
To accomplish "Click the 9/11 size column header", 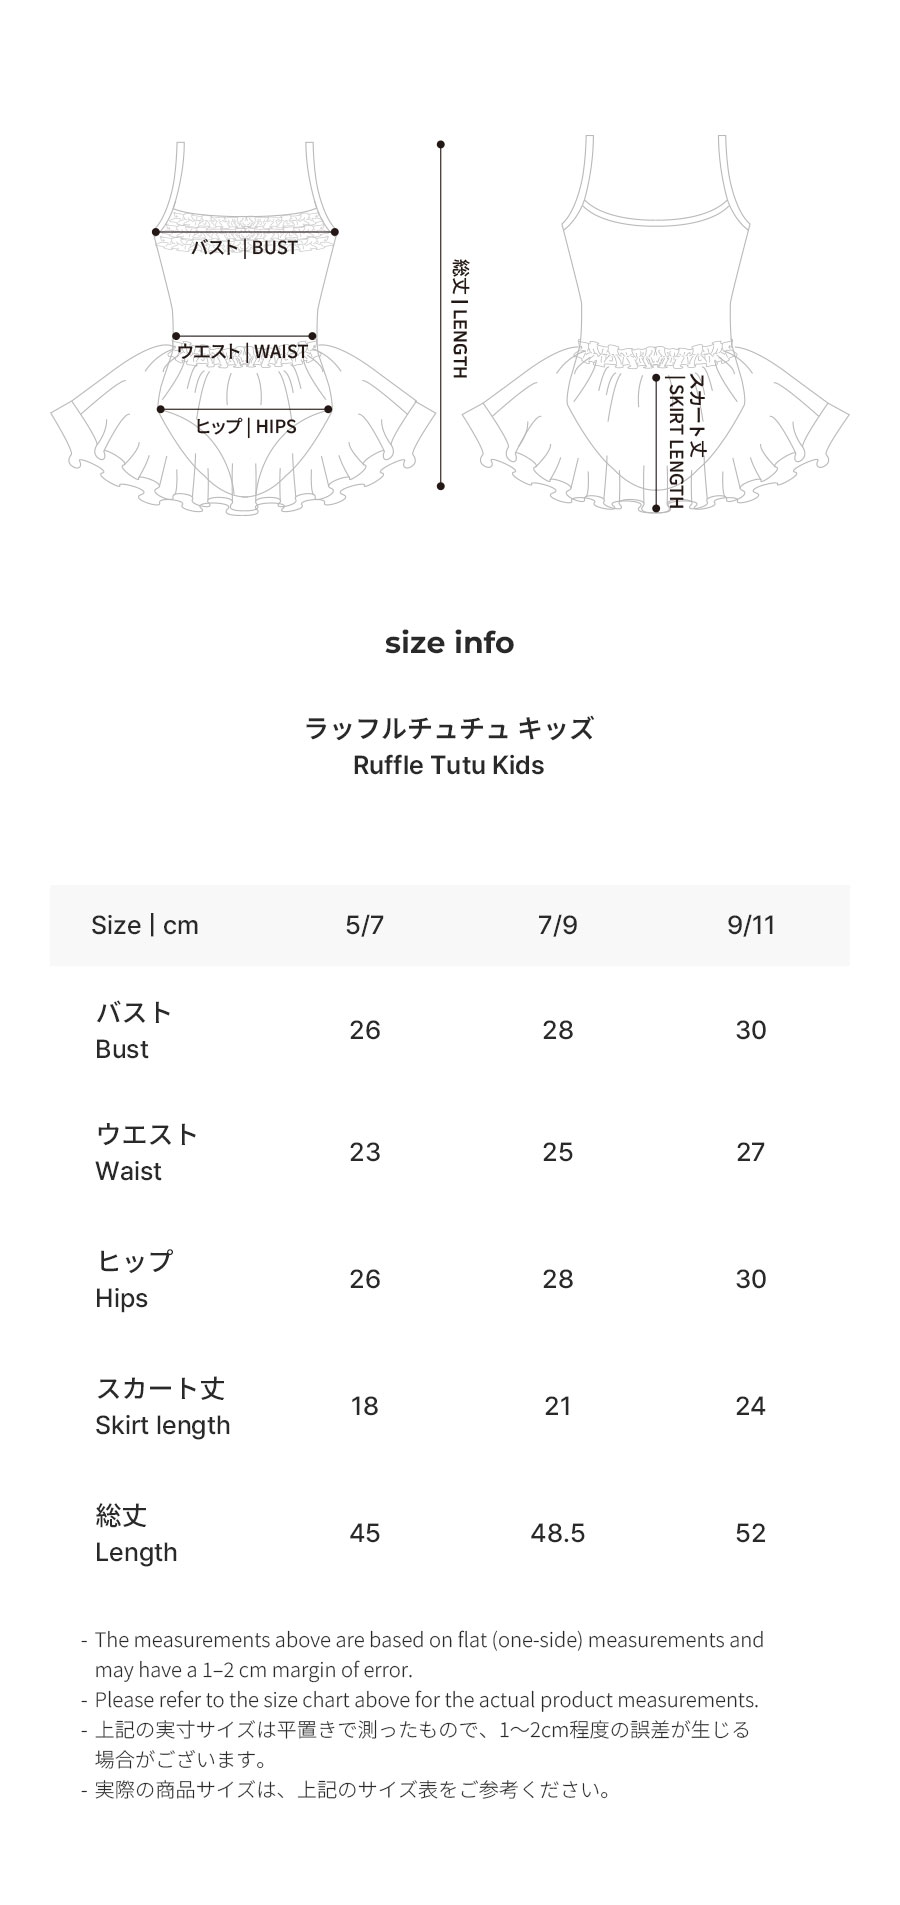I will click(751, 925).
